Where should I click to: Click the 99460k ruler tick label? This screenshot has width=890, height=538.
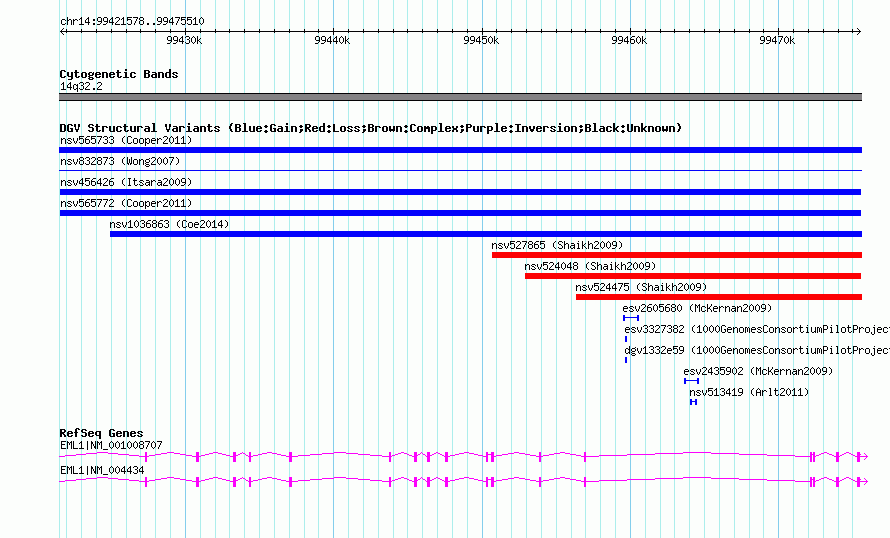coord(629,40)
